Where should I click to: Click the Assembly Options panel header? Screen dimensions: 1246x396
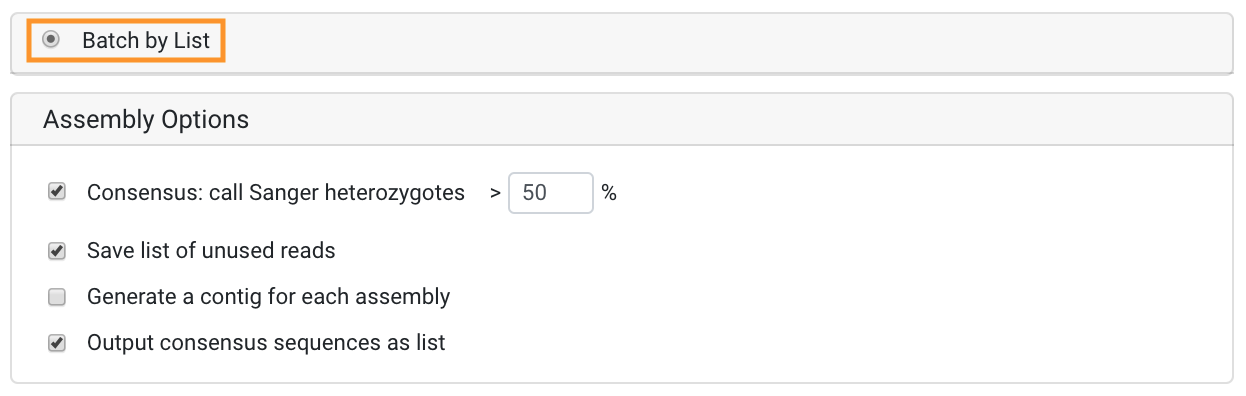point(622,120)
